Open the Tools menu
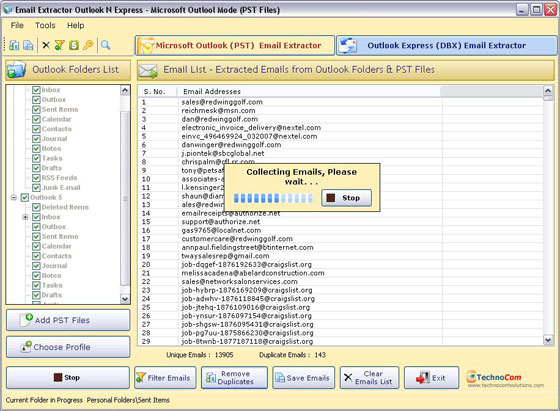Screen dimensions: 560x411 [45, 25]
